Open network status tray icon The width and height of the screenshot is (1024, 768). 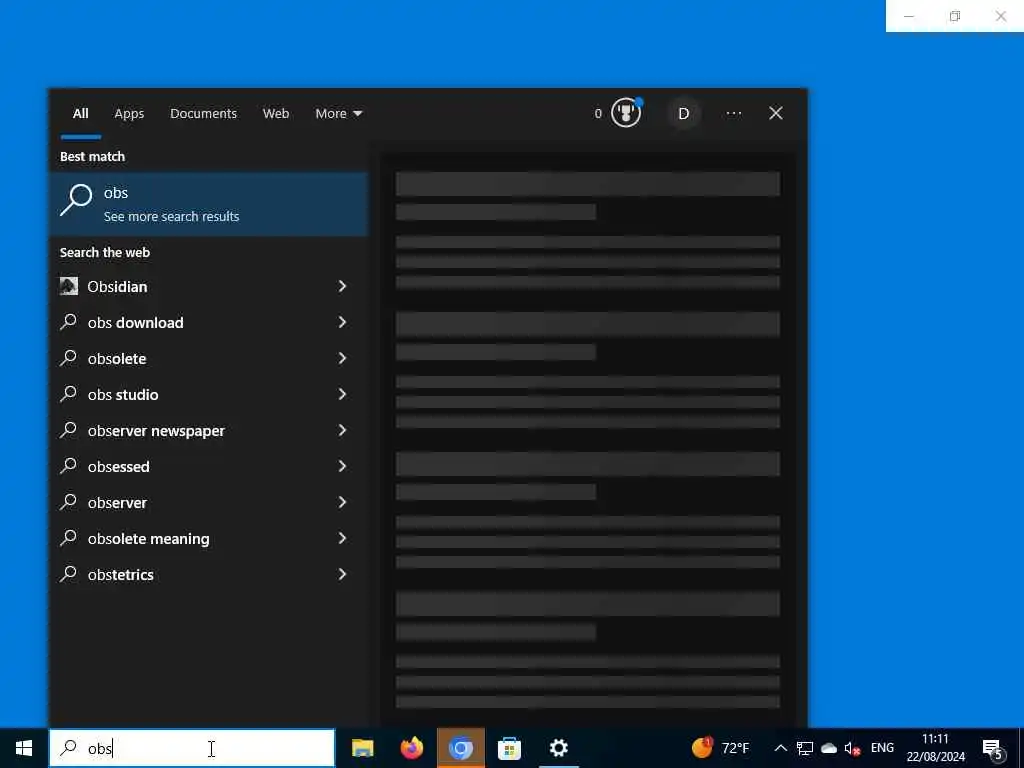805,748
